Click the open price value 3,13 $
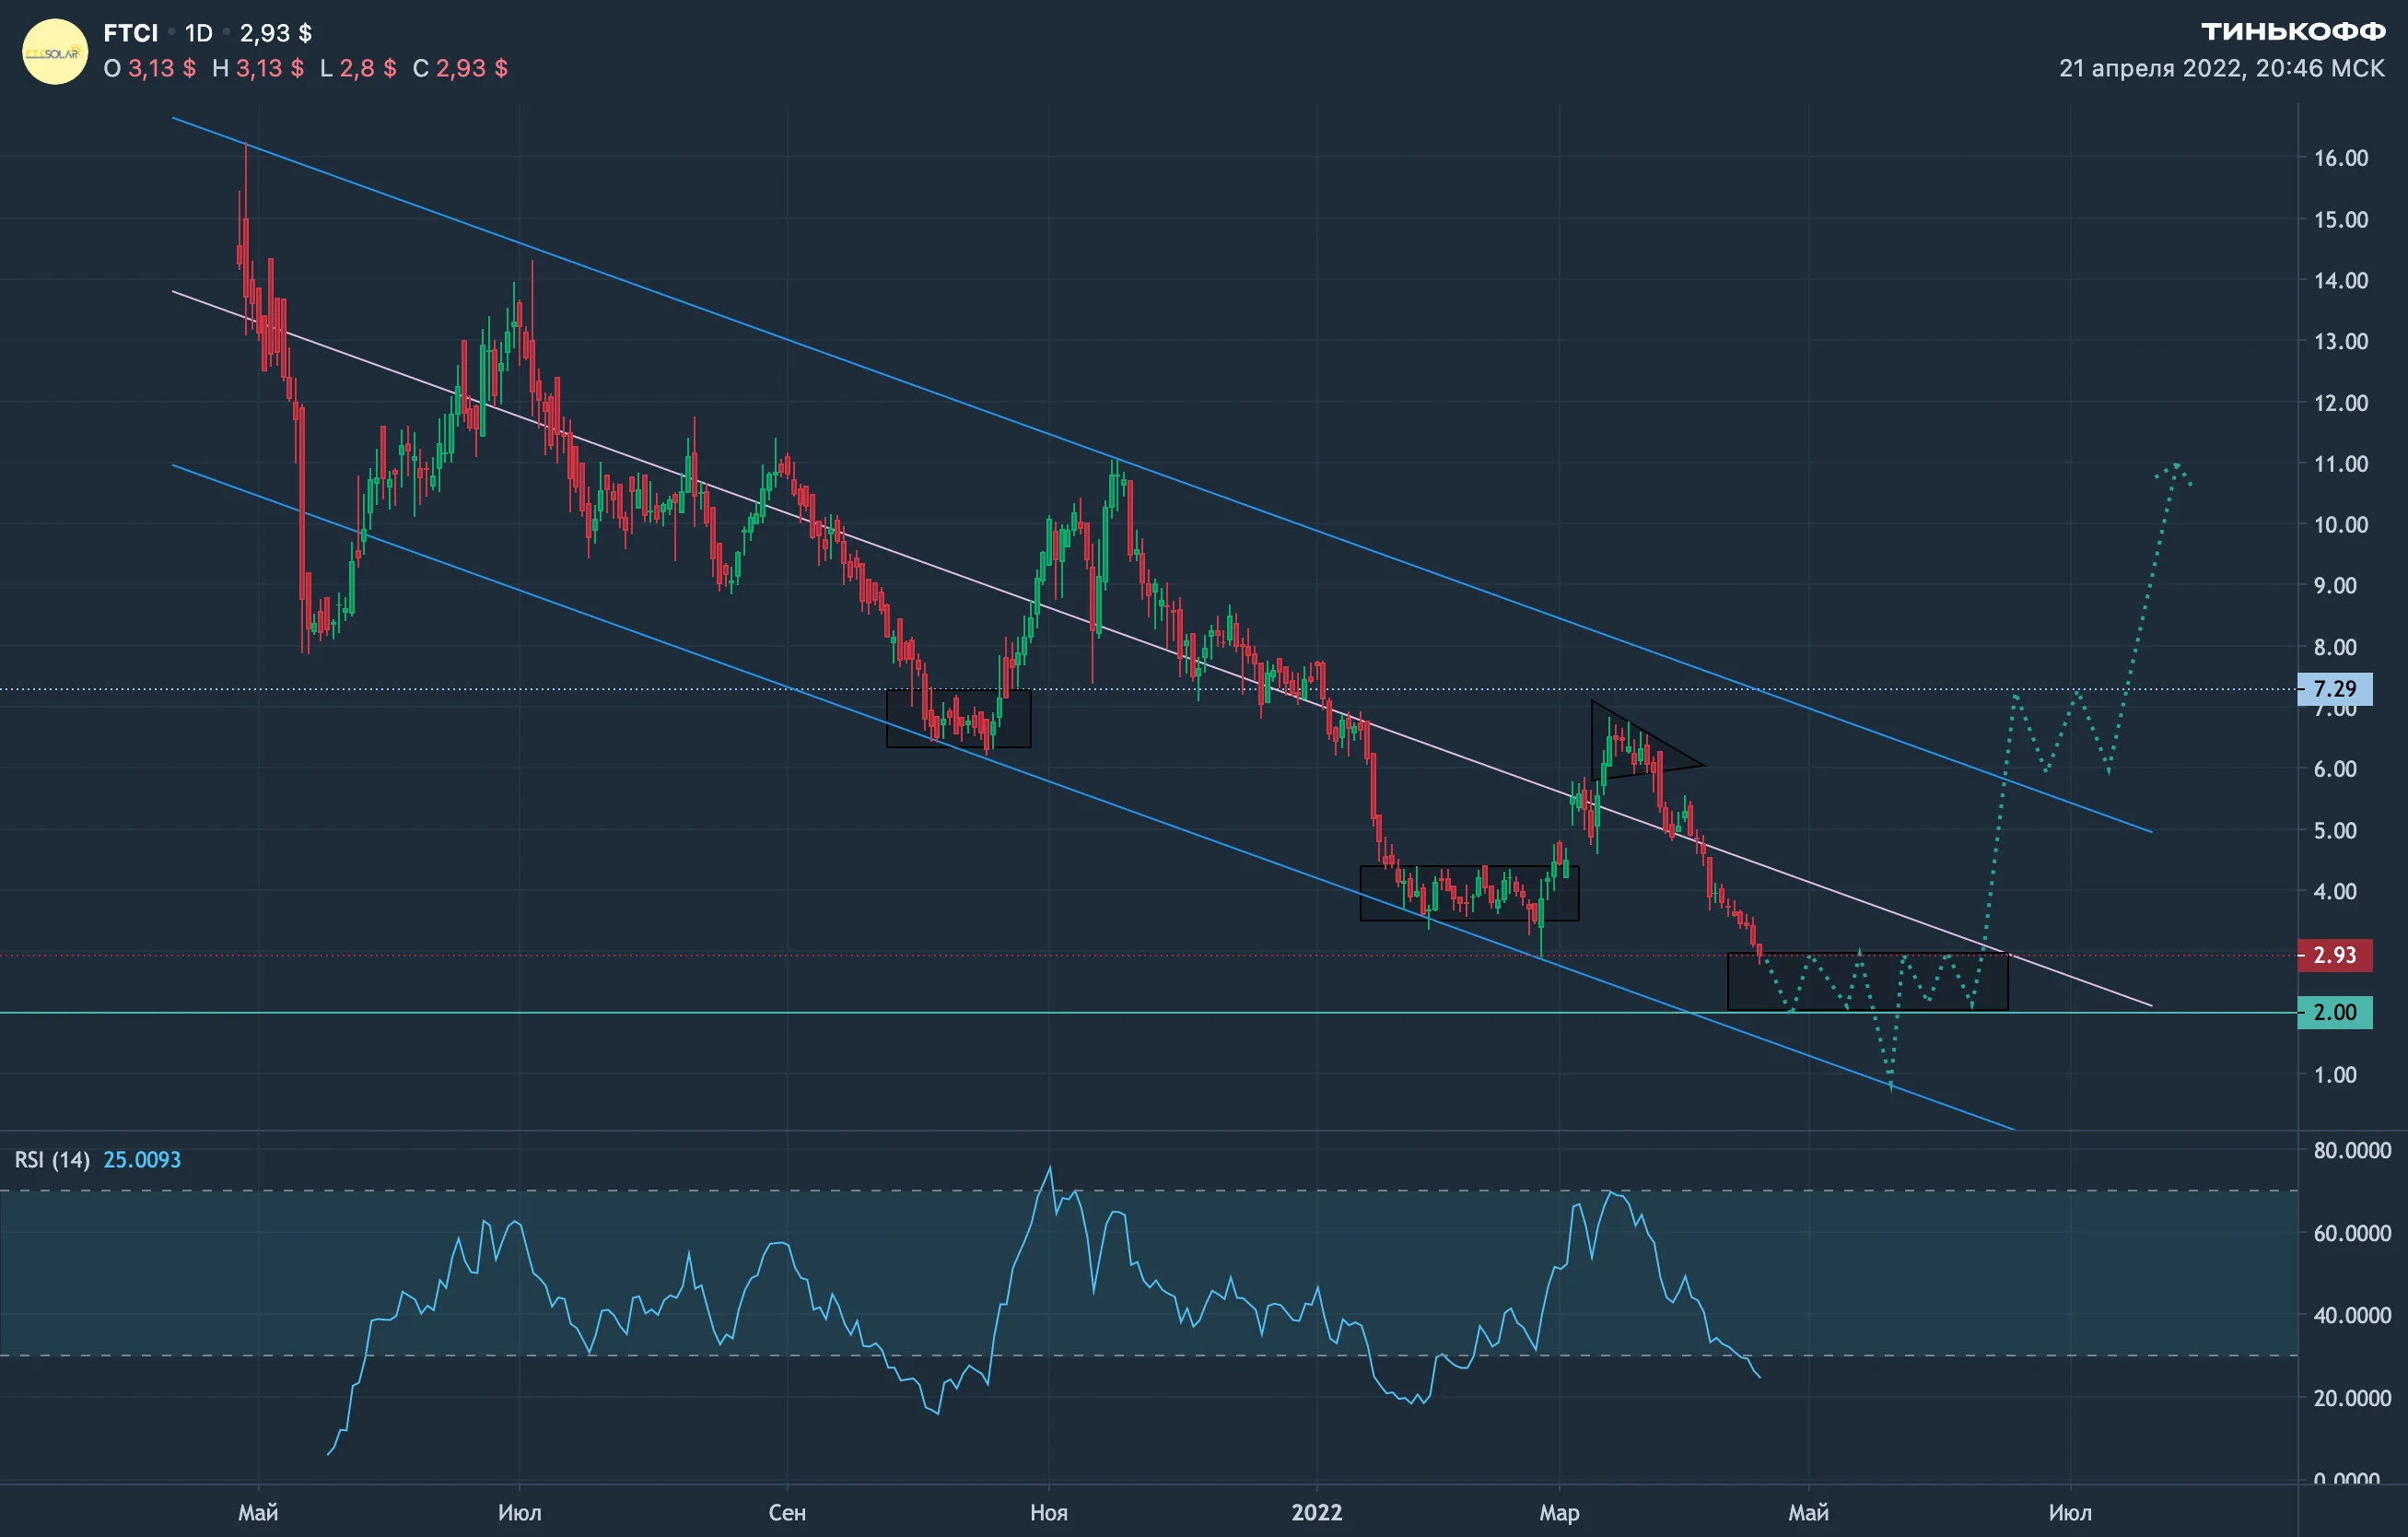 (x=162, y=68)
